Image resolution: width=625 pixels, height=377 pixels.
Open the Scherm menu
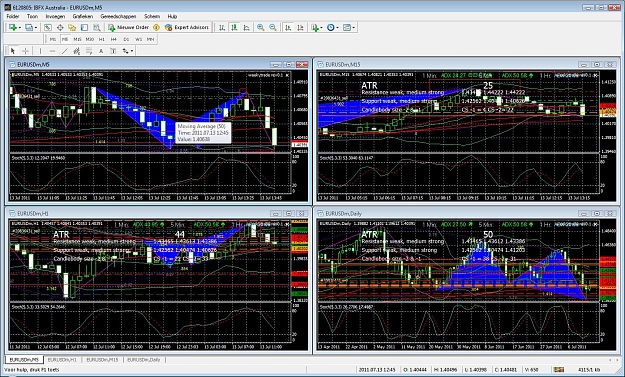[152, 16]
